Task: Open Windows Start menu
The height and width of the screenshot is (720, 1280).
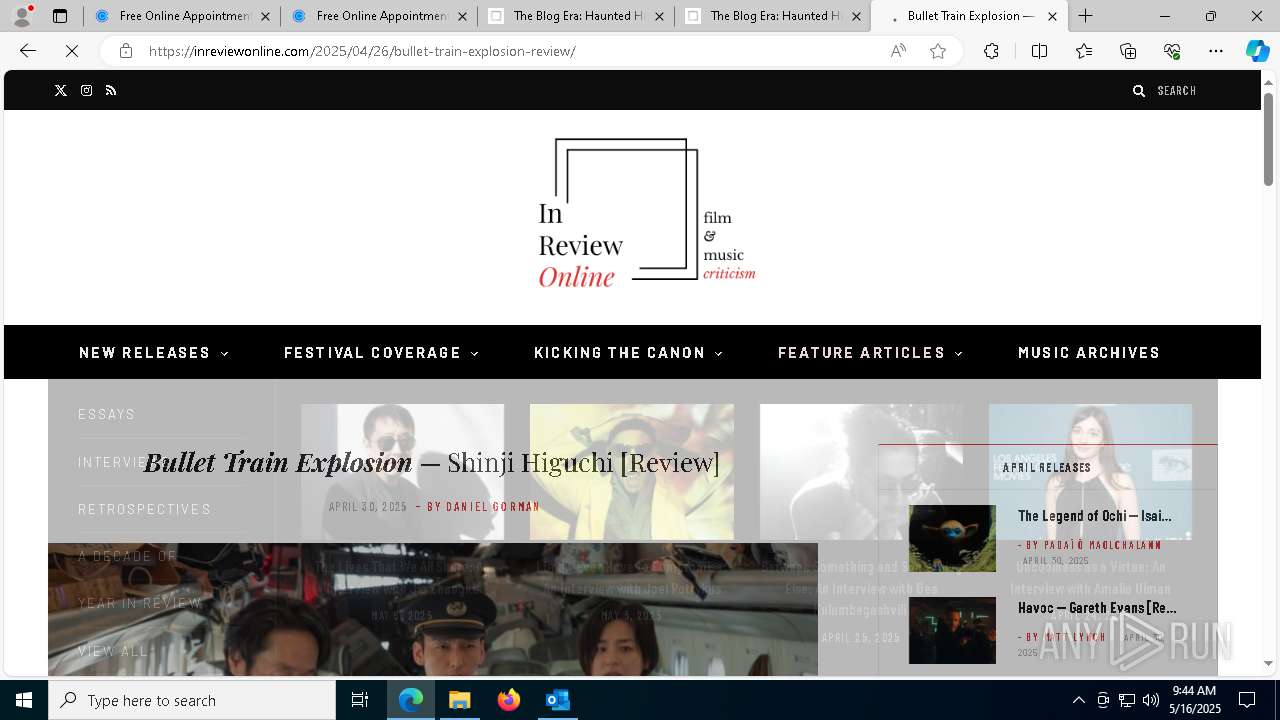Action: pyautogui.click(x=24, y=700)
